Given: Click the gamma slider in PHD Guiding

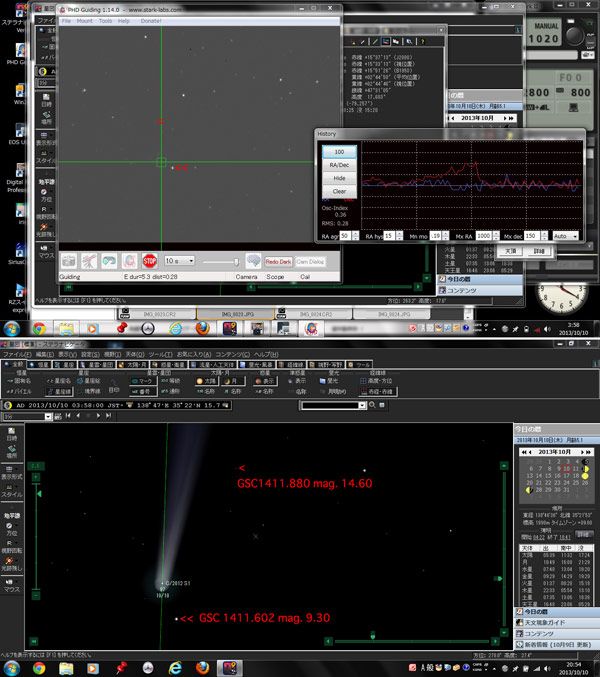Looking at the screenshot, I should [x=221, y=262].
